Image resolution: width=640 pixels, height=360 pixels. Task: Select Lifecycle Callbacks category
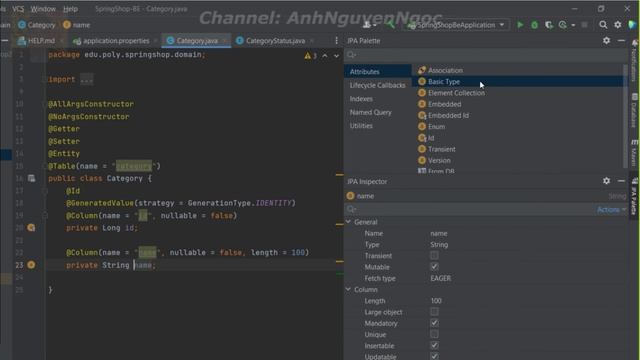point(378,85)
